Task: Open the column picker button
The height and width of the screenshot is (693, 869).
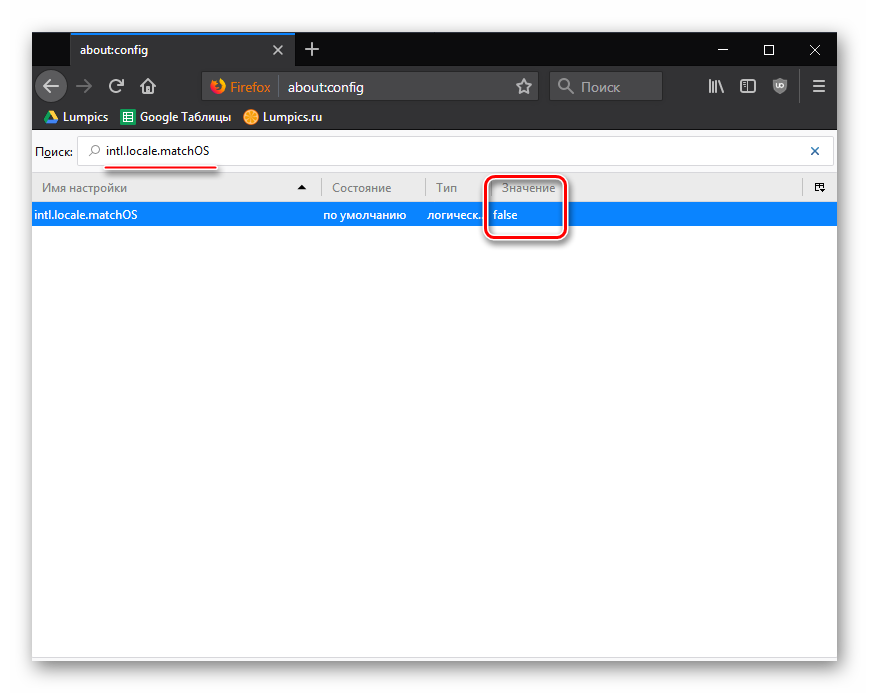Action: click(x=819, y=187)
